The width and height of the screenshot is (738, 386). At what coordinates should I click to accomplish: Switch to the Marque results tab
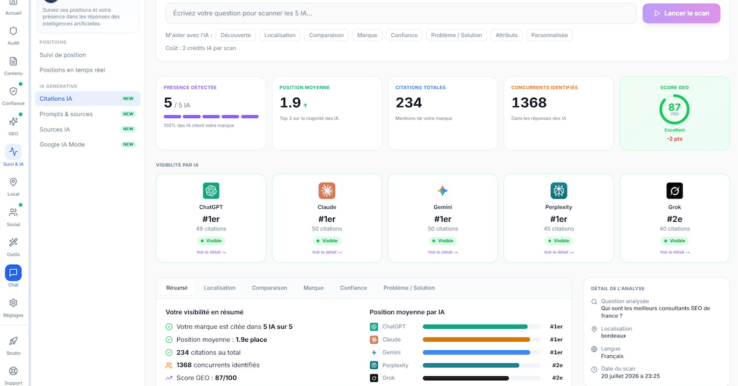pyautogui.click(x=313, y=288)
